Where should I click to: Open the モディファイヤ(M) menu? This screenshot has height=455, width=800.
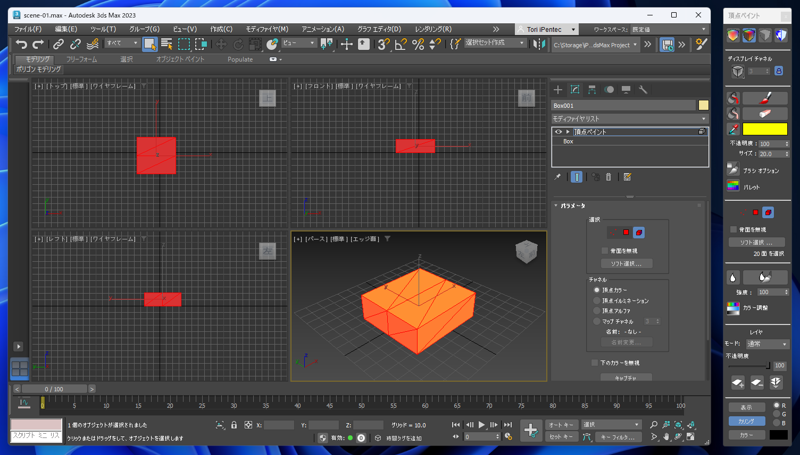267,29
